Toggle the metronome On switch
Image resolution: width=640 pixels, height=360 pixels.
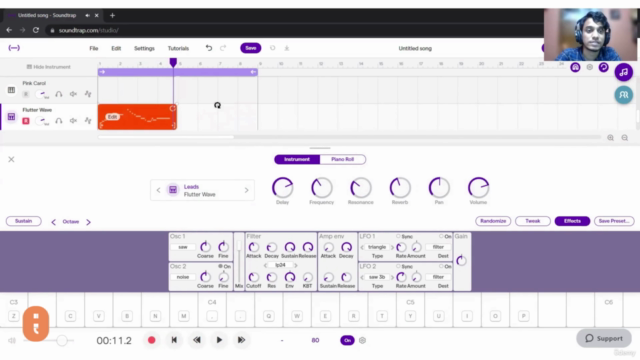click(x=347, y=340)
